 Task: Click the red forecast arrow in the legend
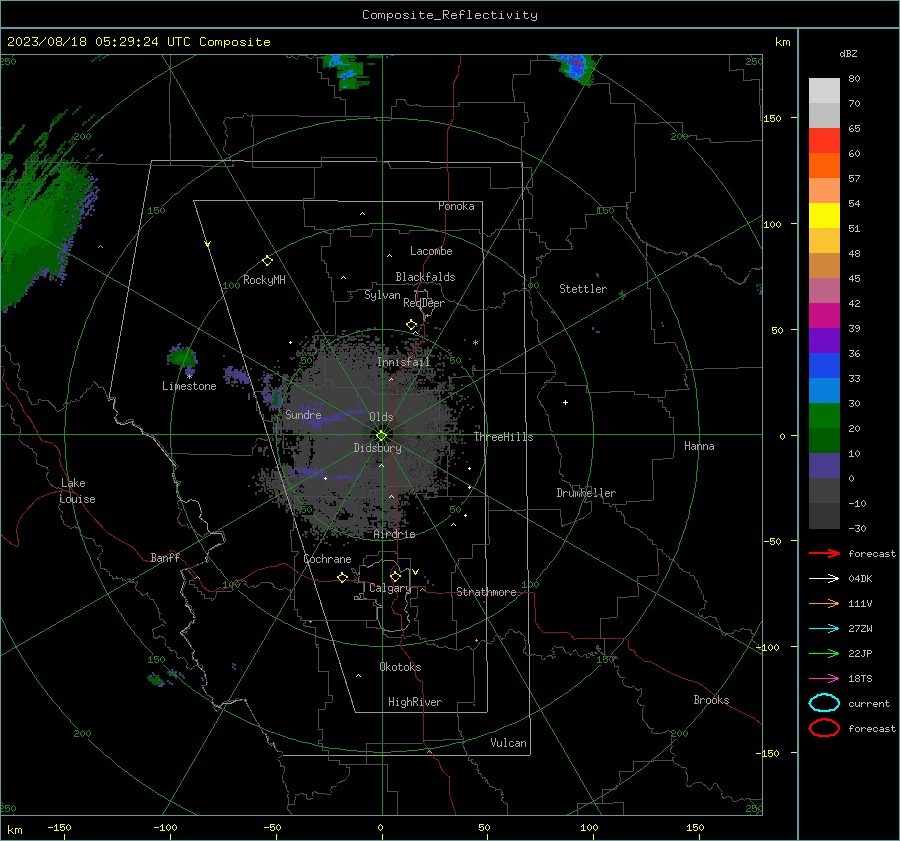(824, 553)
